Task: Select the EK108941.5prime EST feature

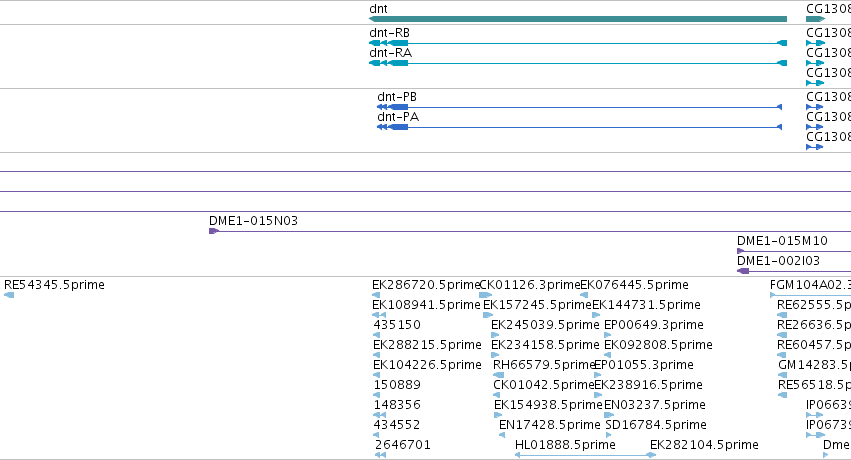Action: [379, 315]
